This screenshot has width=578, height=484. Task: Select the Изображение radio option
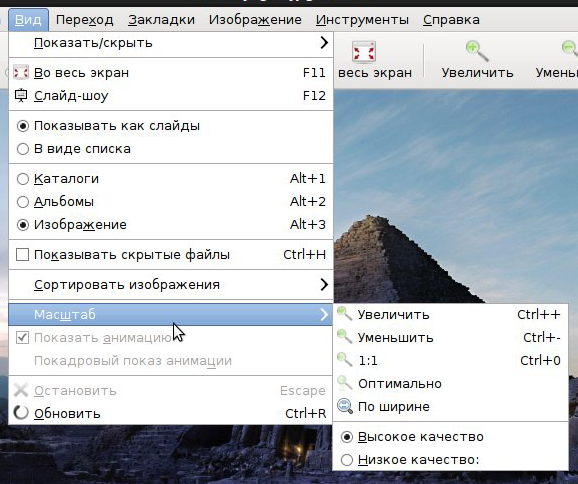tap(23, 225)
